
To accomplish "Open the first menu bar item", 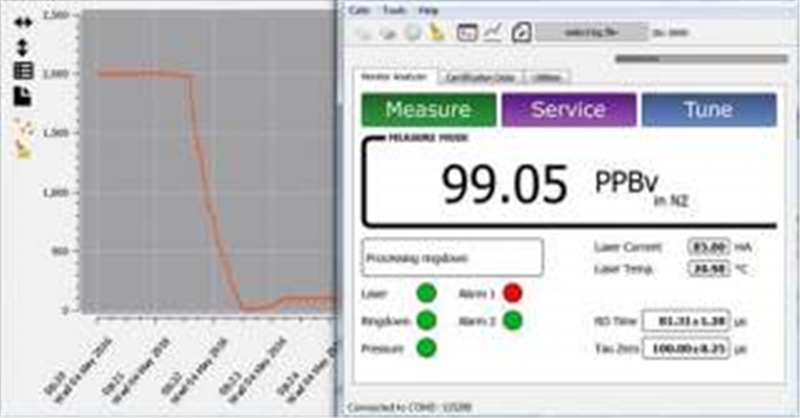I will (x=359, y=10).
